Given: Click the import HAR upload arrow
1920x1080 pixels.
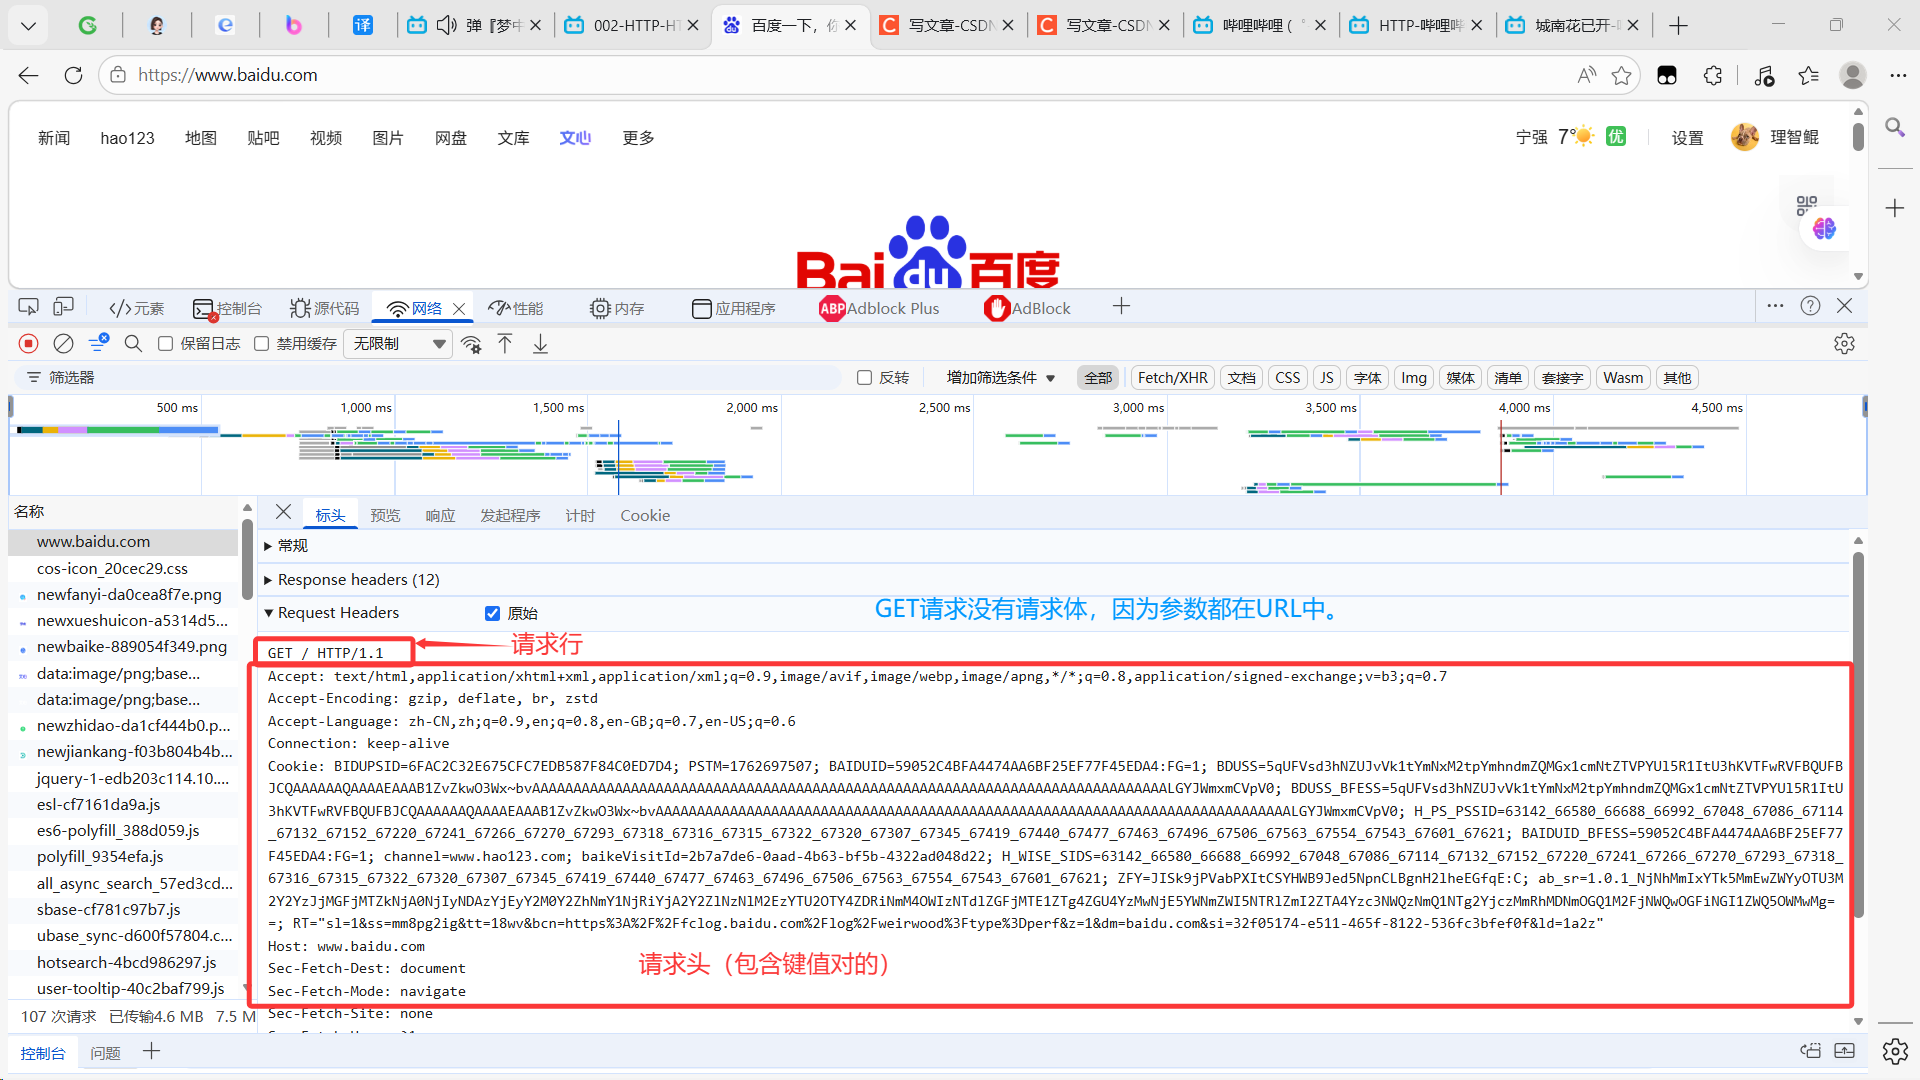Looking at the screenshot, I should point(505,344).
